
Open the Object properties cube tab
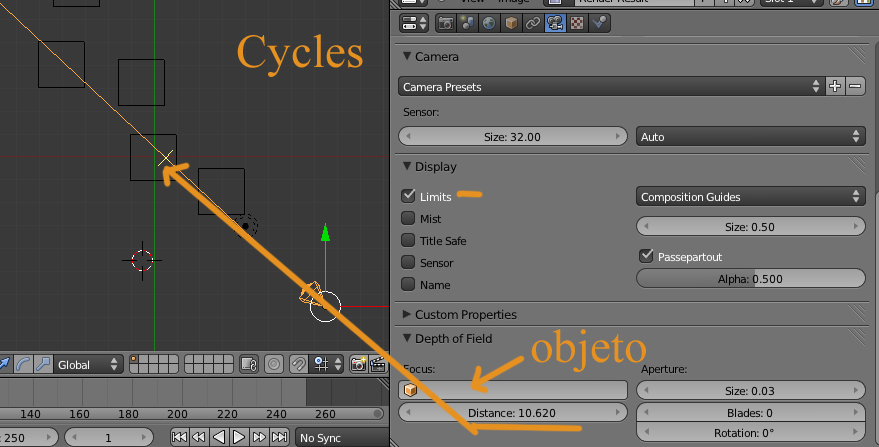pyautogui.click(x=511, y=23)
